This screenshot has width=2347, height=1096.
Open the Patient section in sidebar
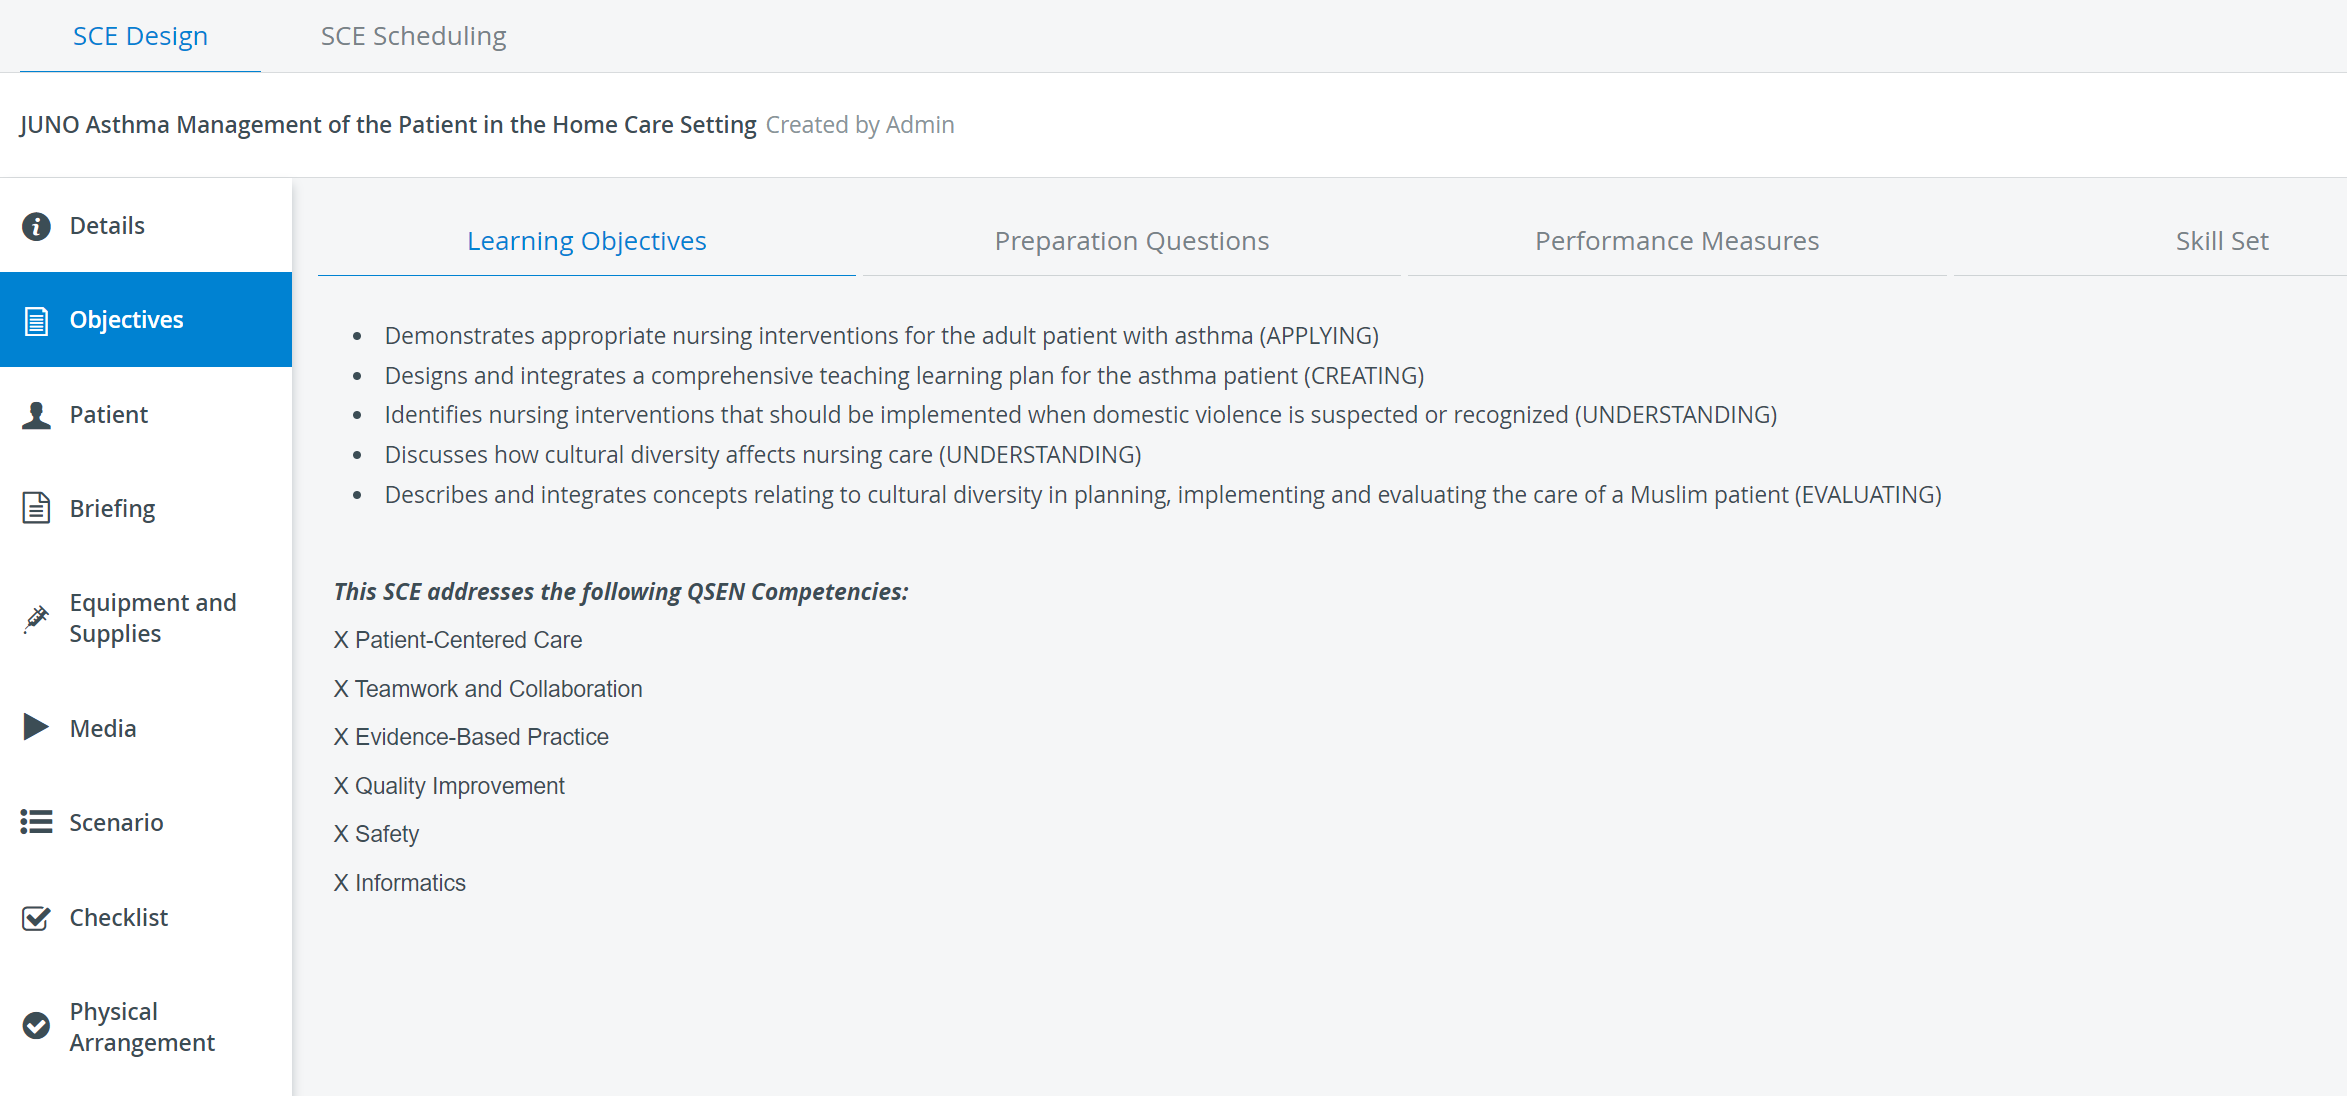coord(146,415)
